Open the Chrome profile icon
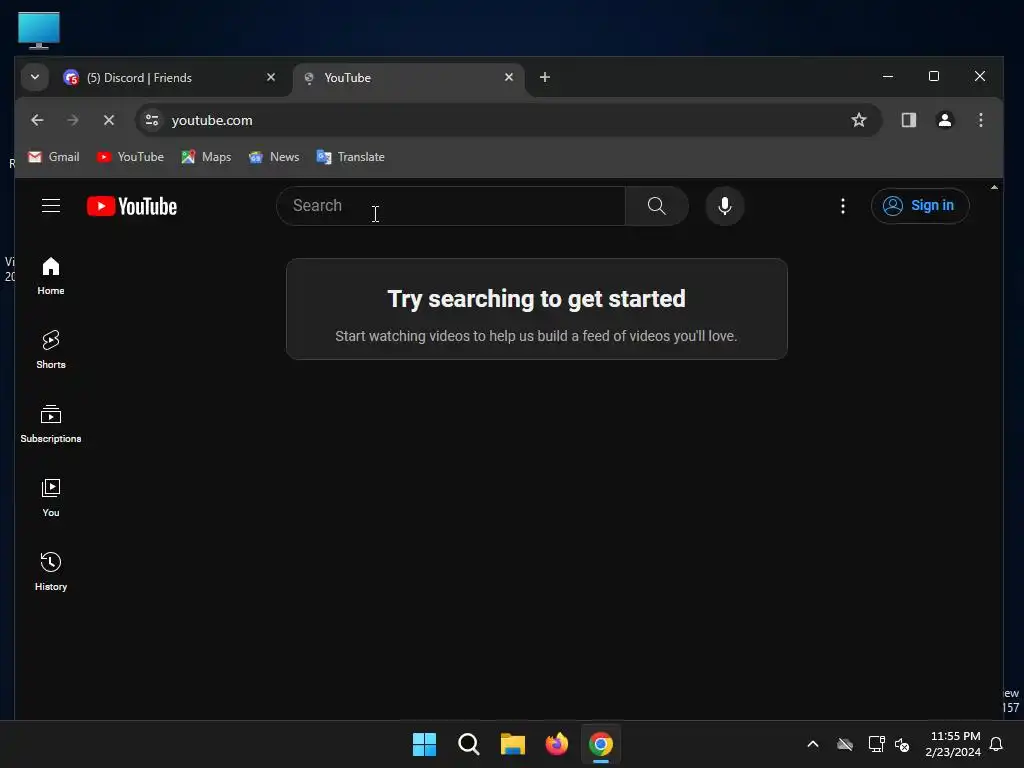1024x768 pixels. coord(944,120)
